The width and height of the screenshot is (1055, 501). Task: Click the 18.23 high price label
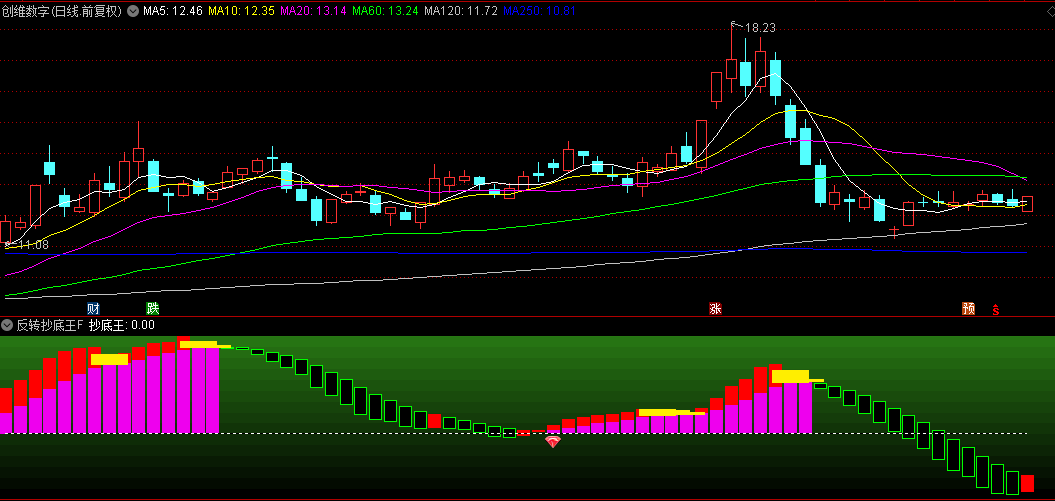(760, 28)
